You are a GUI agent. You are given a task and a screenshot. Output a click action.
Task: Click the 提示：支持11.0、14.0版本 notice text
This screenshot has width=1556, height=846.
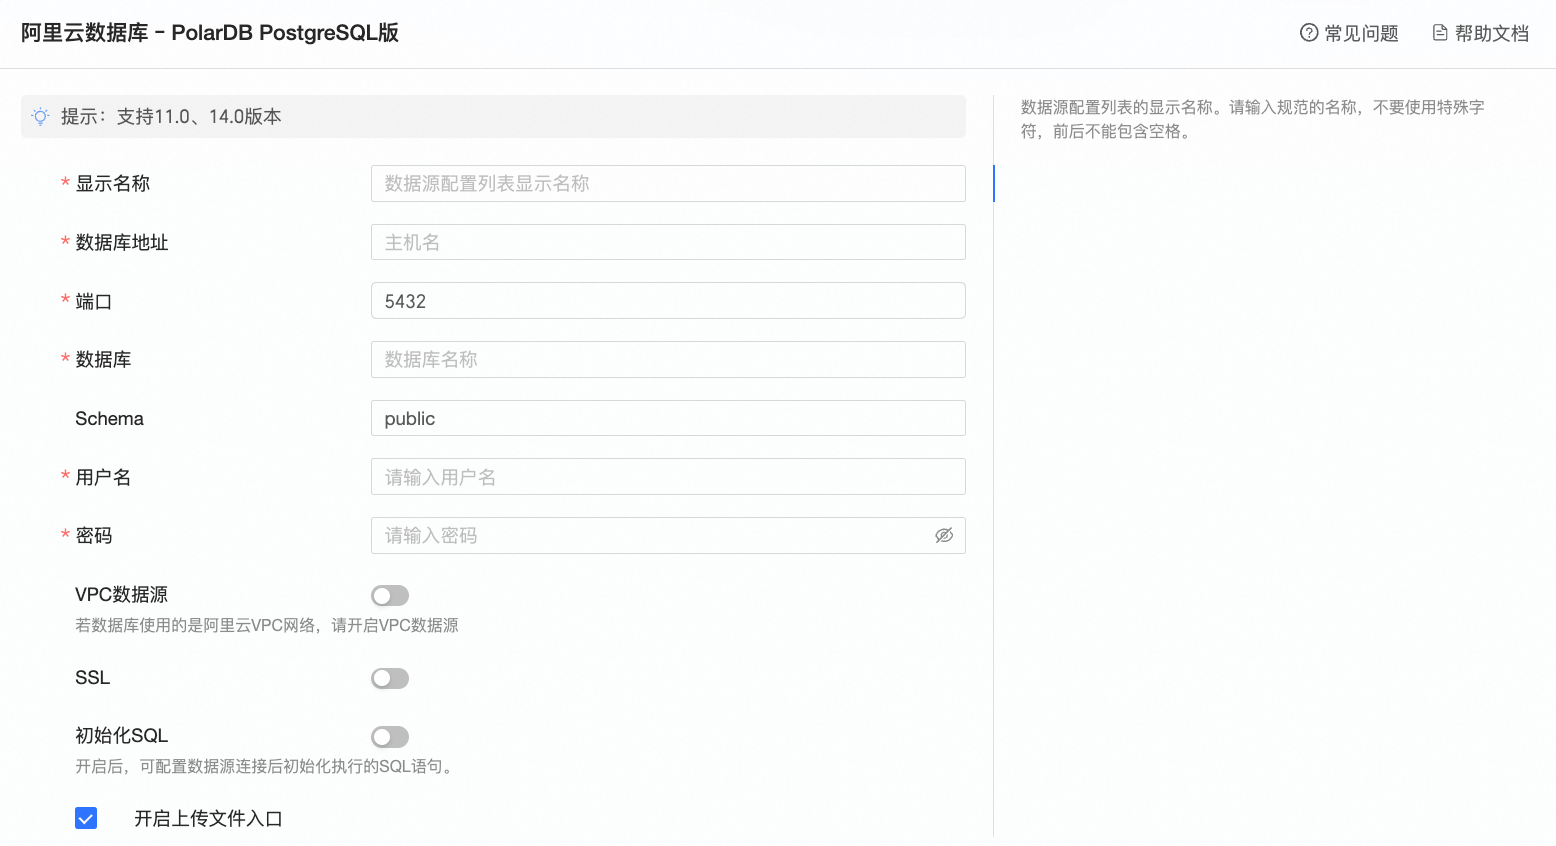click(x=171, y=116)
